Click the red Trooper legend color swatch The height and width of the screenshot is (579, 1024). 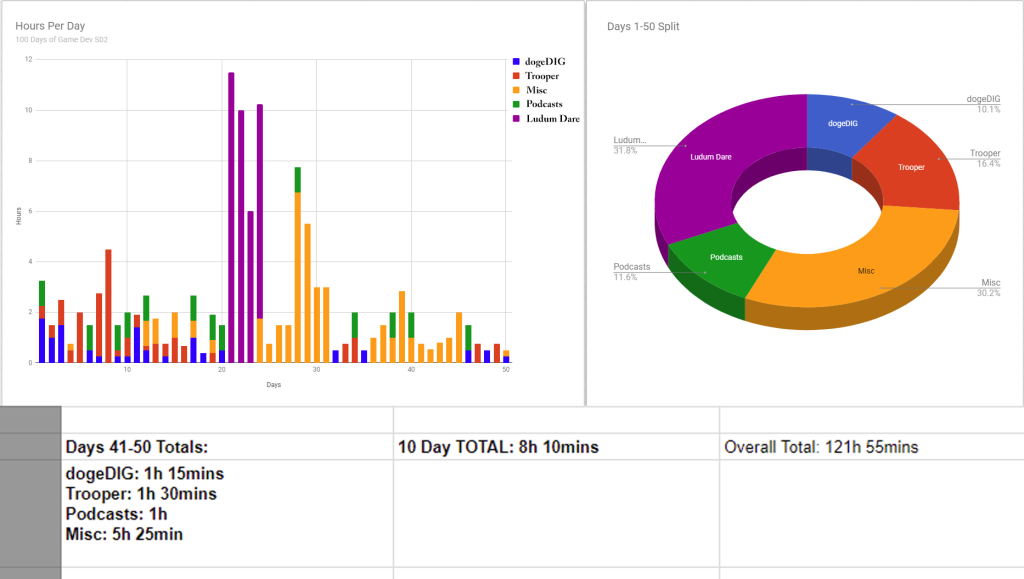pyautogui.click(x=515, y=76)
